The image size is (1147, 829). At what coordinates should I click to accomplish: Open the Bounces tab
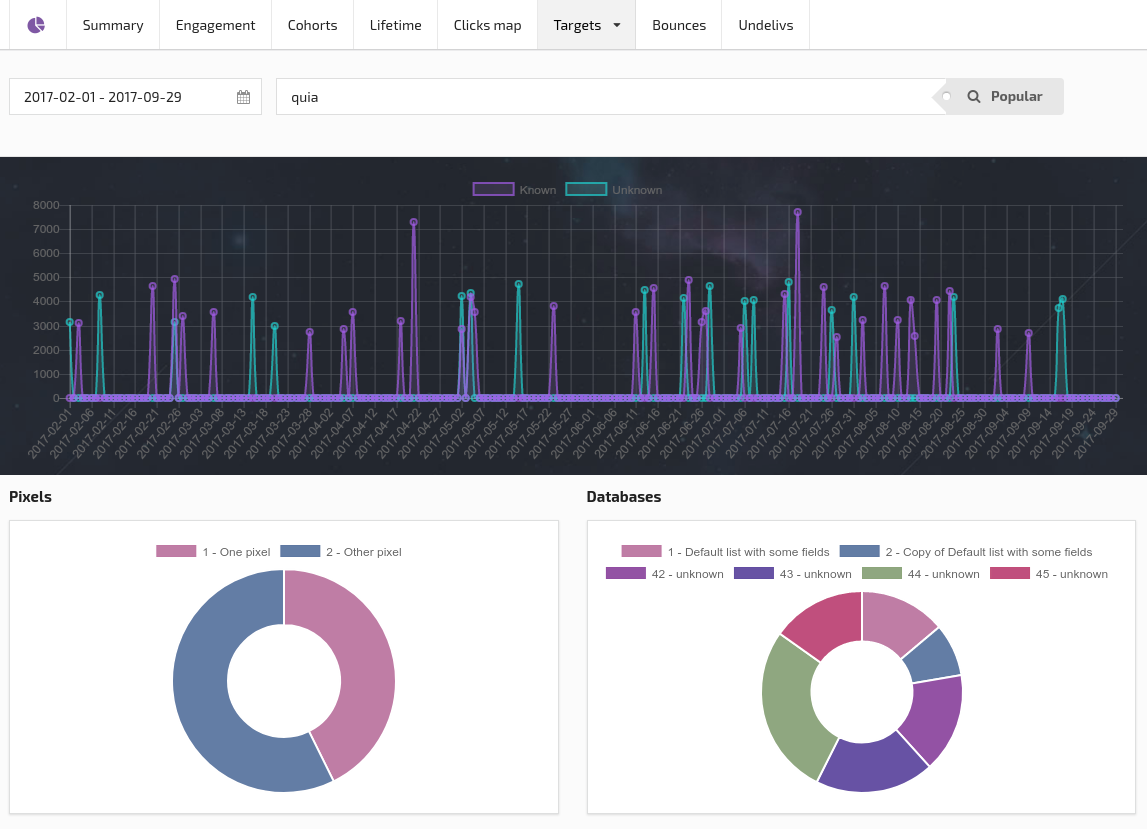[x=679, y=25]
